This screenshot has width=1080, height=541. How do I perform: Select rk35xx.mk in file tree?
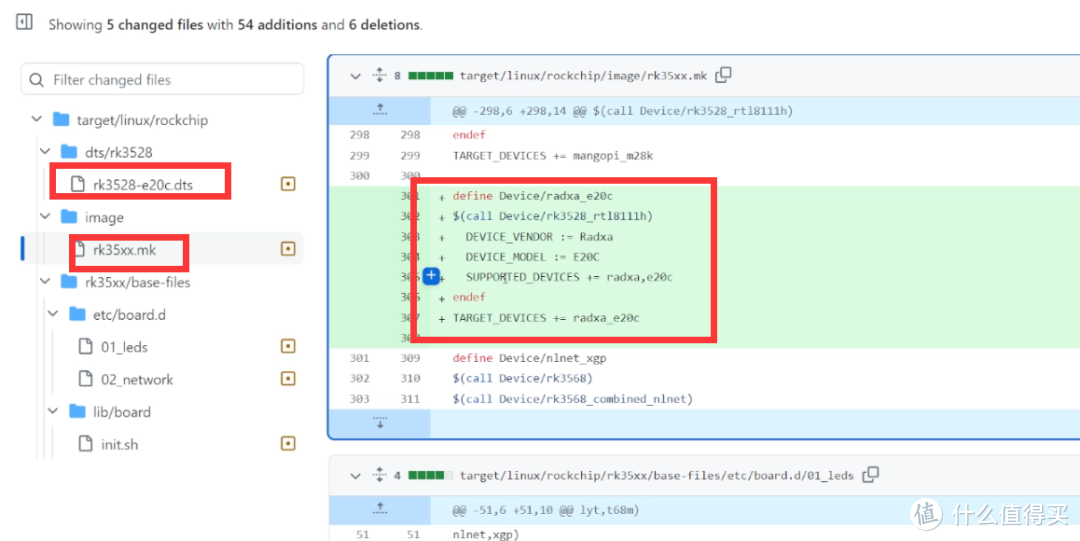tap(125, 249)
